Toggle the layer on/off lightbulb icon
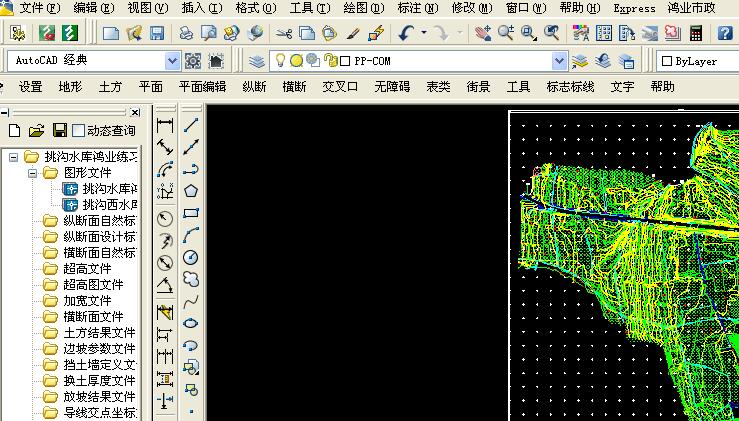 281,61
